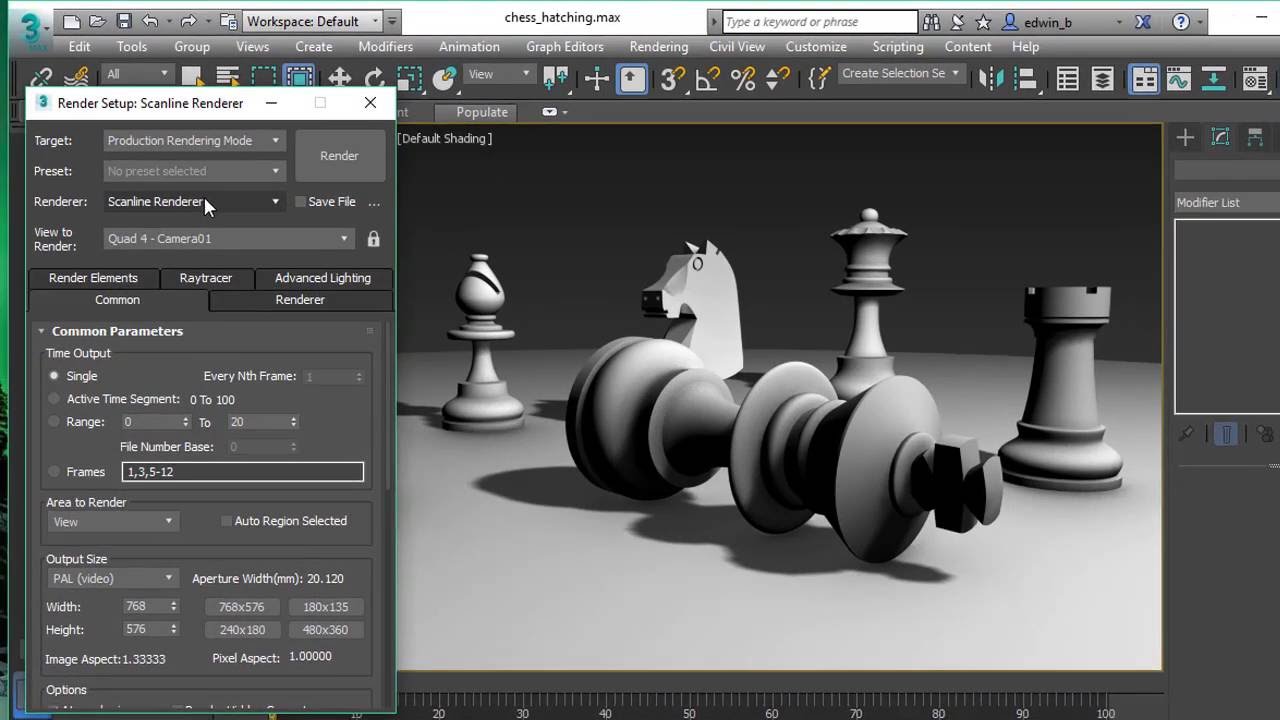The height and width of the screenshot is (720, 1280).
Task: Click the Percent Snap toggle icon
Action: point(743,78)
